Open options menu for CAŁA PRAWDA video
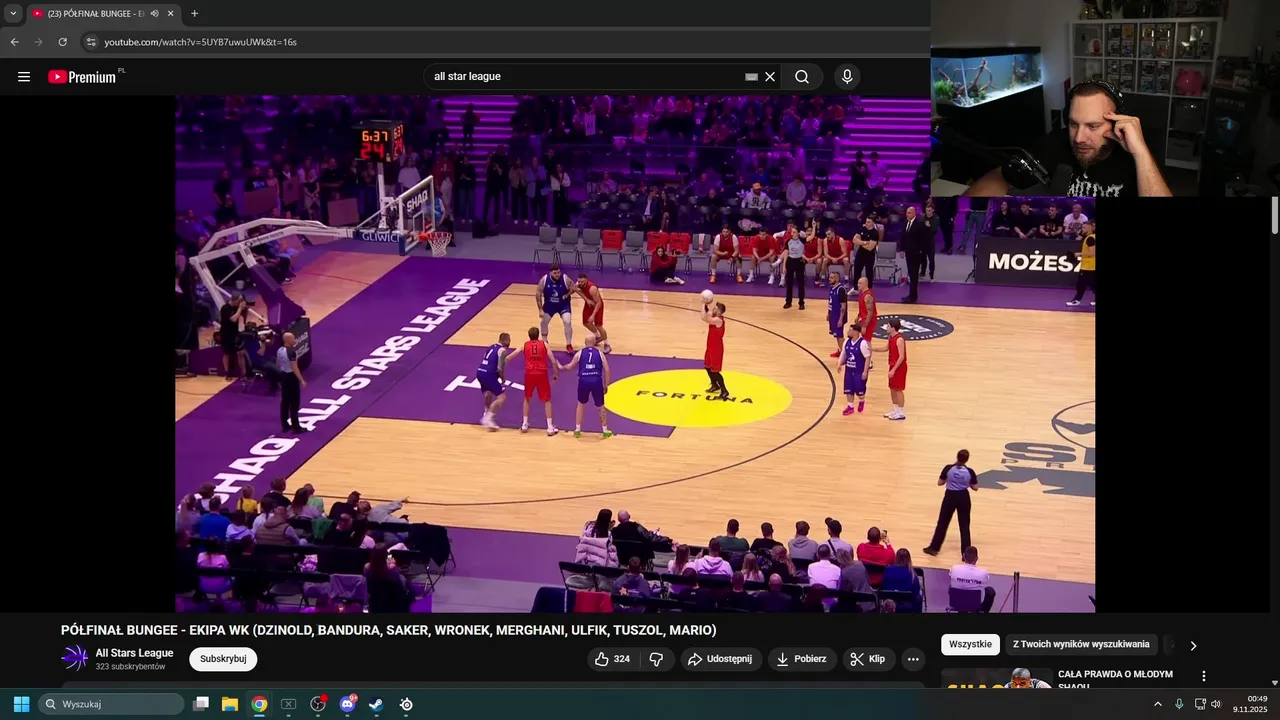This screenshot has width=1280, height=720. pos(1204,676)
